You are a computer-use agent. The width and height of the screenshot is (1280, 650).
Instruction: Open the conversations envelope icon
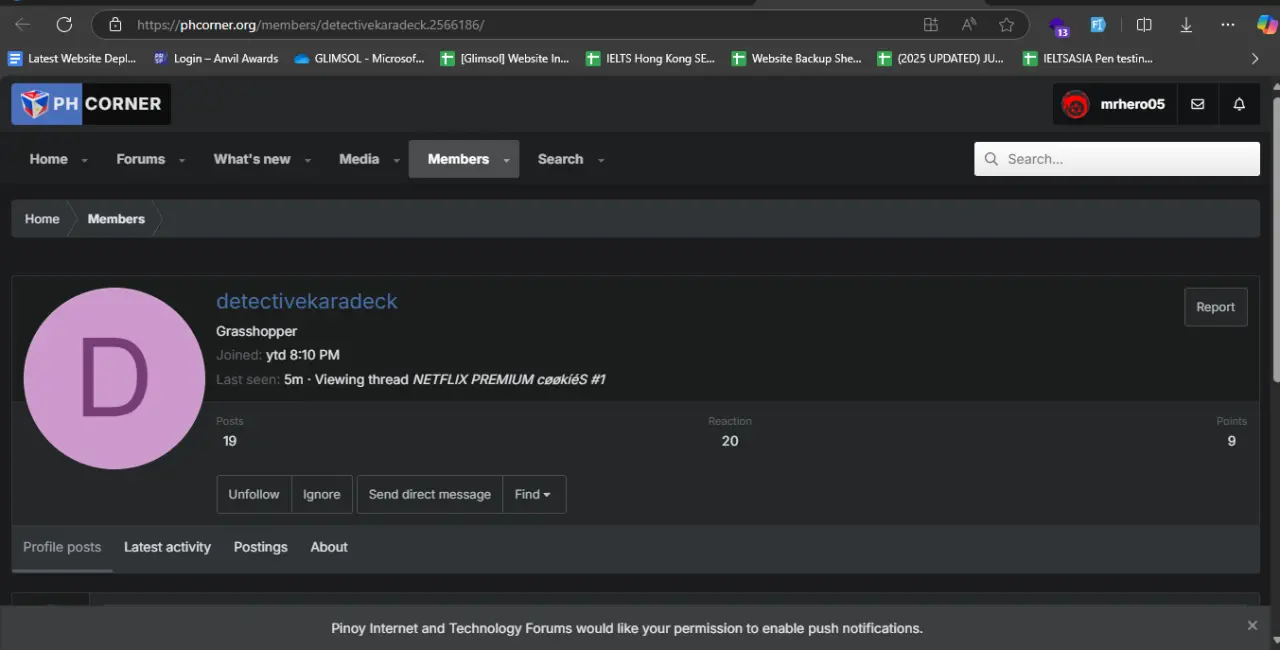point(1197,104)
